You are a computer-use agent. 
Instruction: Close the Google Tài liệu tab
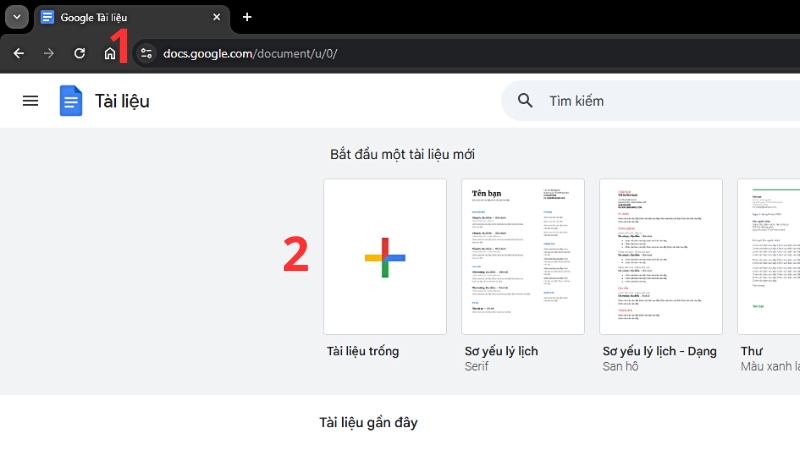click(x=216, y=17)
